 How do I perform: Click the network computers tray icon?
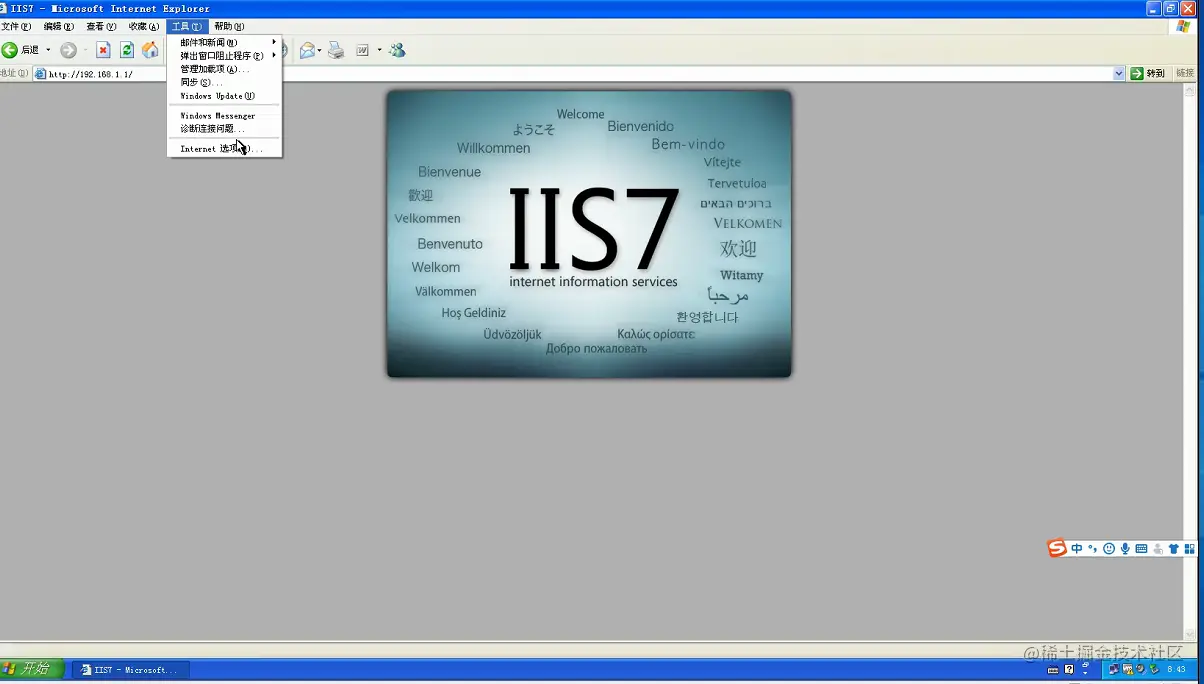coord(1115,669)
